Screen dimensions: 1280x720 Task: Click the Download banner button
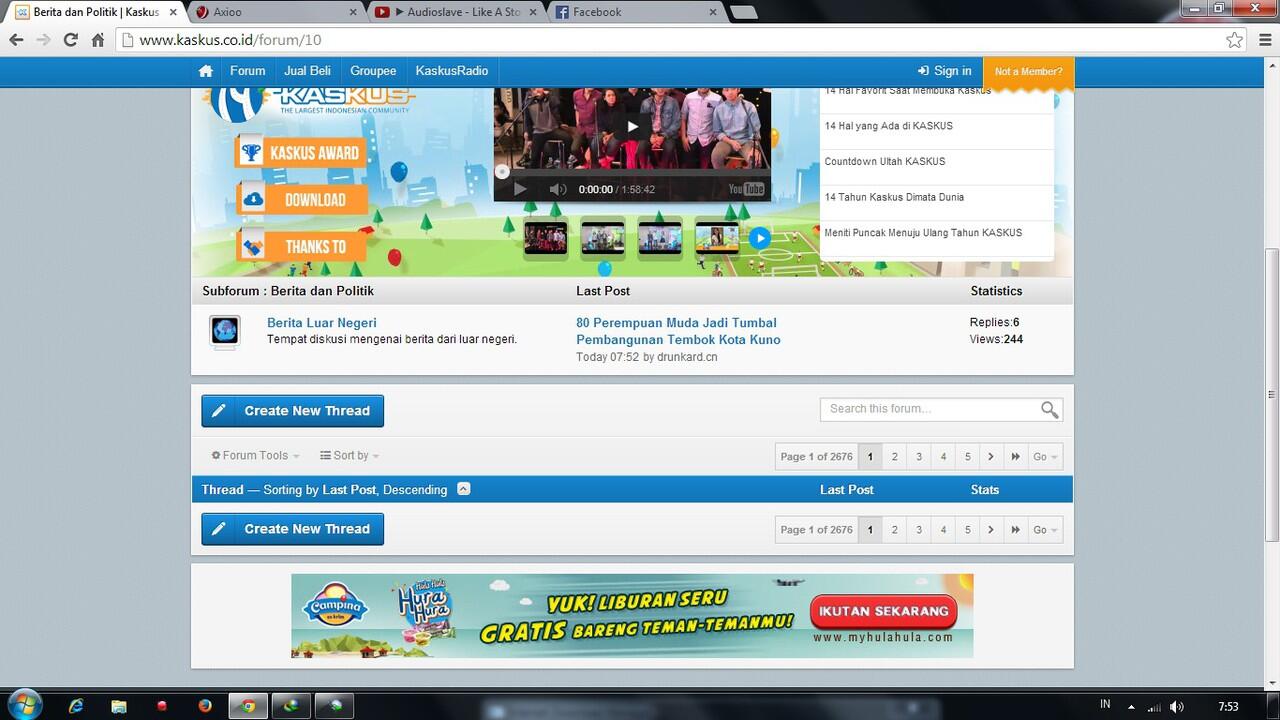301,200
